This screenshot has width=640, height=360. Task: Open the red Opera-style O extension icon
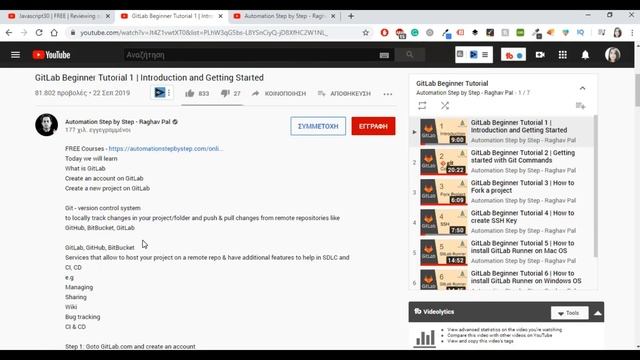pyautogui.click(x=384, y=33)
